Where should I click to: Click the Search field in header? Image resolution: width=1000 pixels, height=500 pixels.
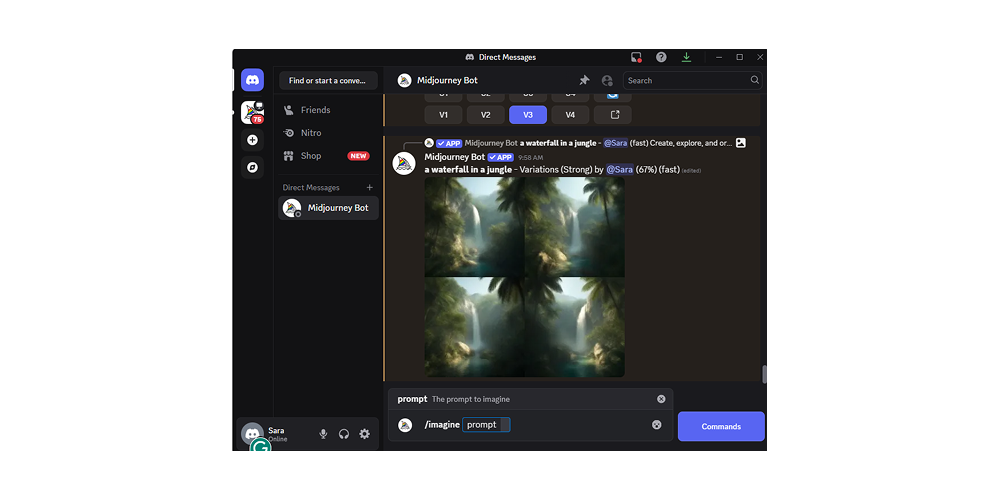tap(692, 80)
